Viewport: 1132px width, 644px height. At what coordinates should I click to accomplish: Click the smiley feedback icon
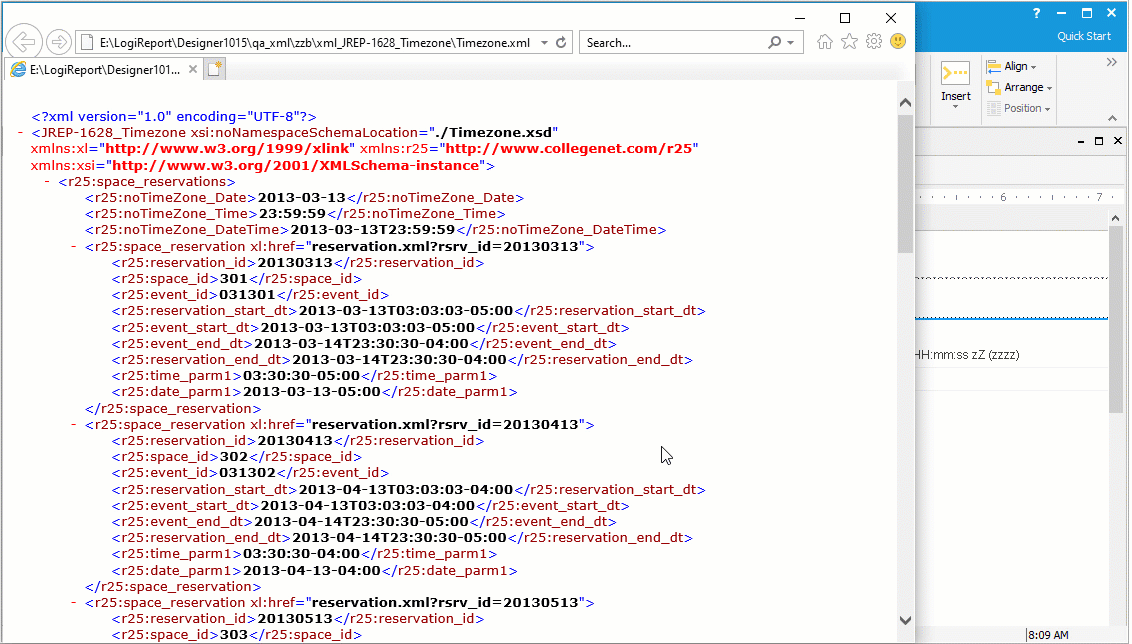pos(897,42)
